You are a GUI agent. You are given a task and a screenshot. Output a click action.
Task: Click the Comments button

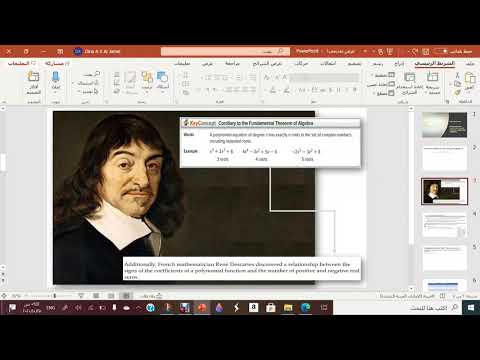[x=21, y=63]
